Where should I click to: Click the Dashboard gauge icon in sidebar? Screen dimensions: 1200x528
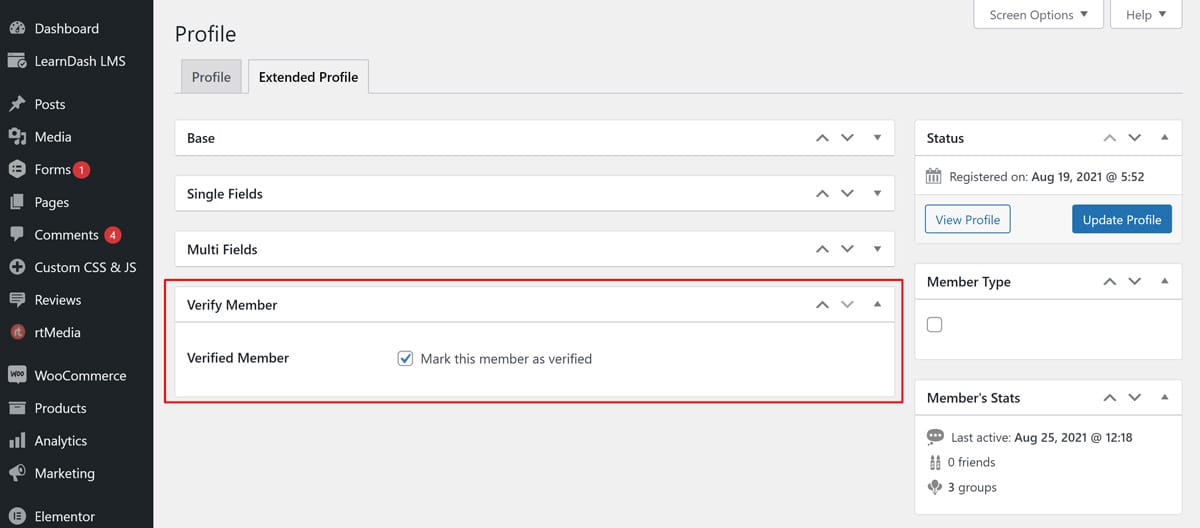pos(17,28)
